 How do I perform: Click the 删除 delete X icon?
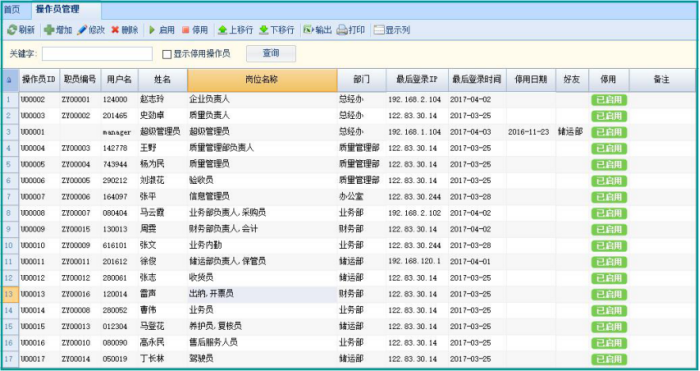pos(116,30)
